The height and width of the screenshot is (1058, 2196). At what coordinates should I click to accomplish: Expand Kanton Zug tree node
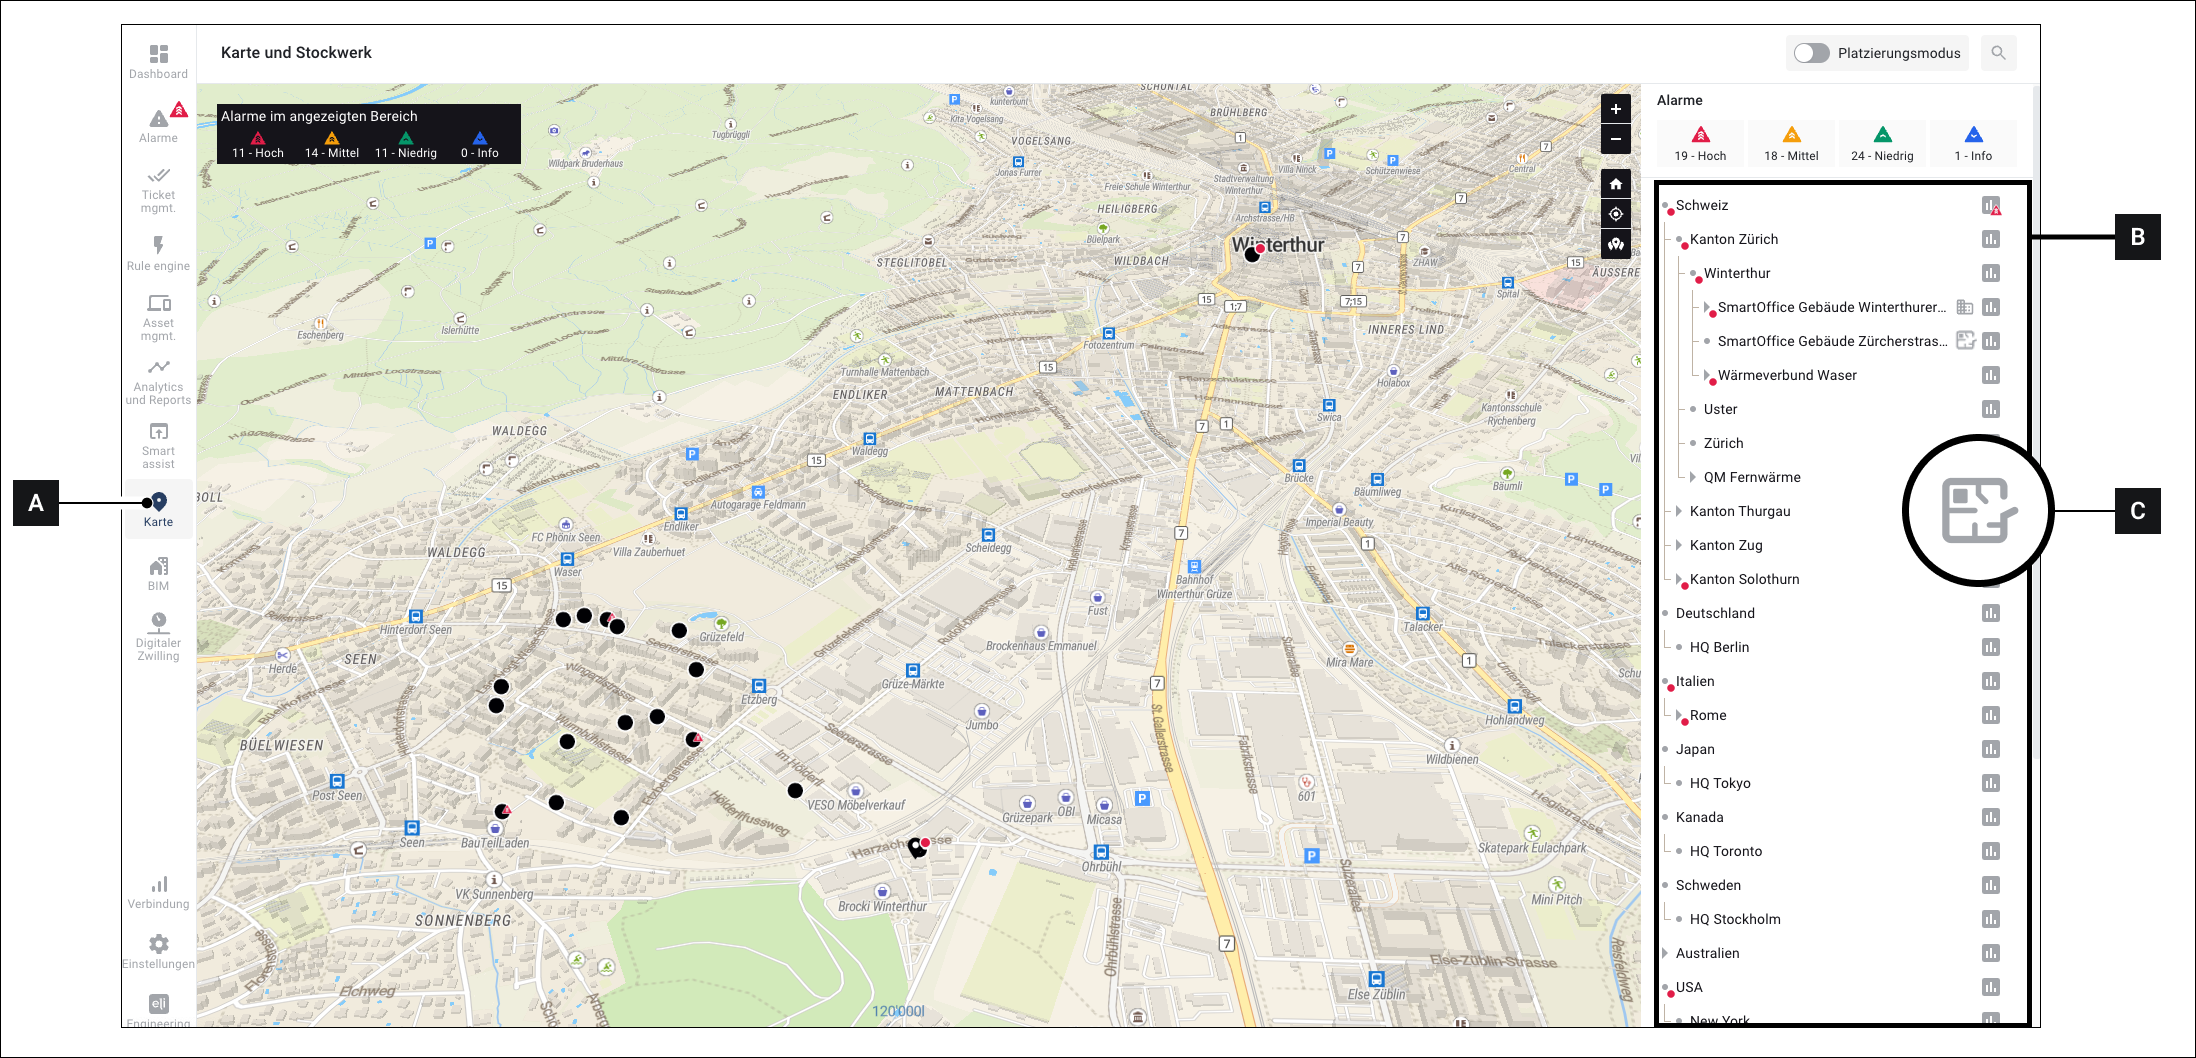tap(1679, 545)
